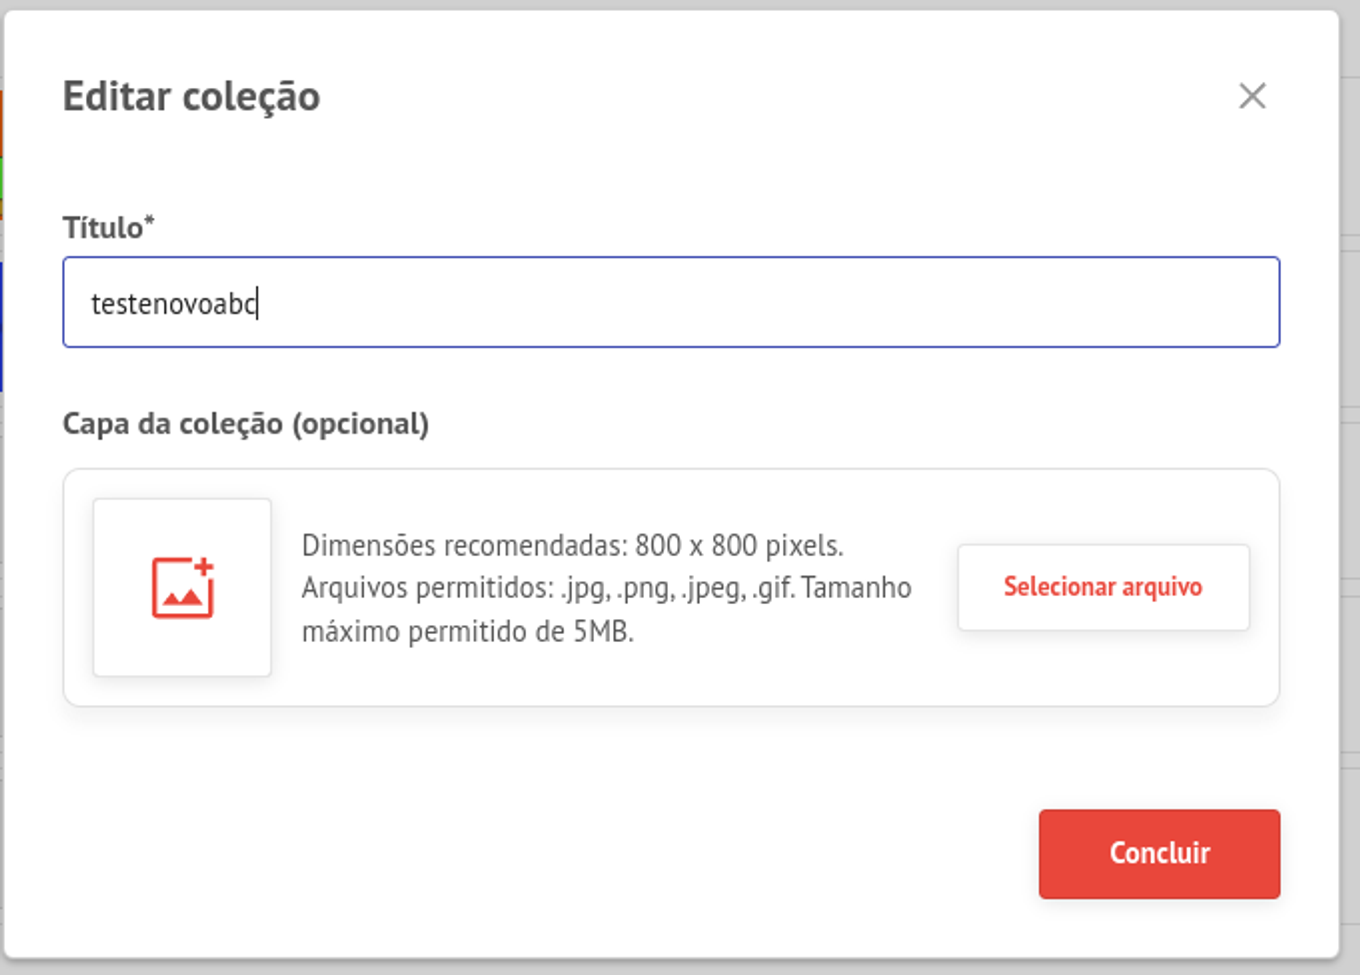Place the cursor after testenovoabc text
Screen dimensions: 1360x975
[259, 303]
